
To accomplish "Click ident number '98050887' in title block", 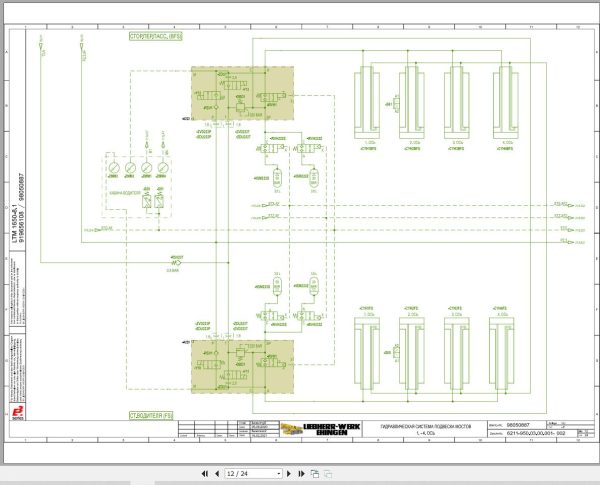I will [518, 425].
